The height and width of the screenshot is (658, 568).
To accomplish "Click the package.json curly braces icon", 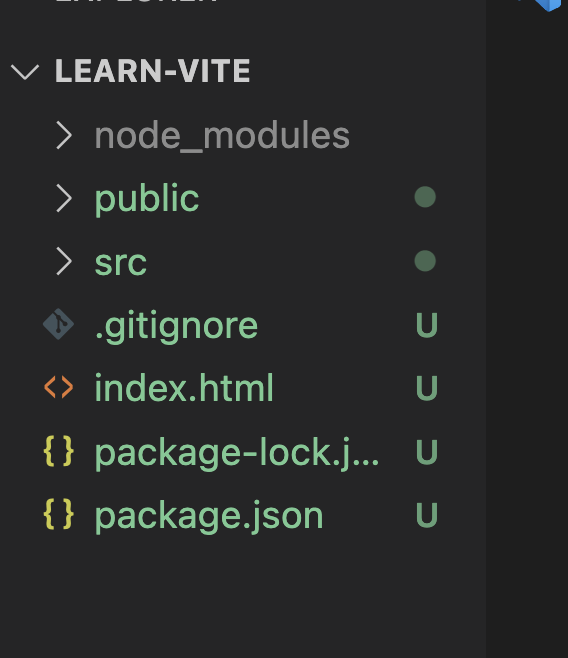I will tap(59, 514).
